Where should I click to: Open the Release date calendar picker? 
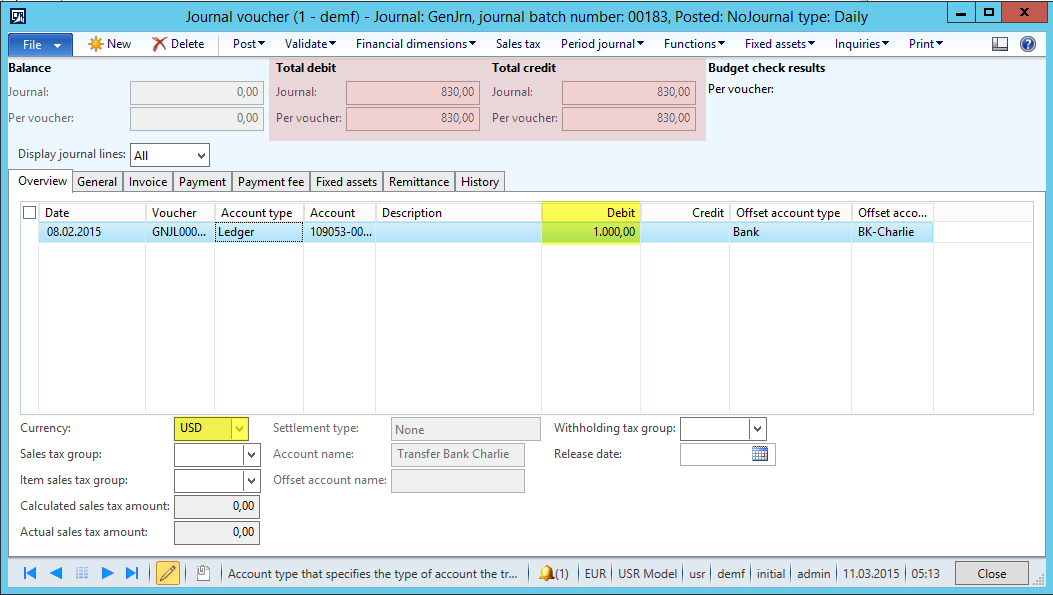click(x=760, y=454)
